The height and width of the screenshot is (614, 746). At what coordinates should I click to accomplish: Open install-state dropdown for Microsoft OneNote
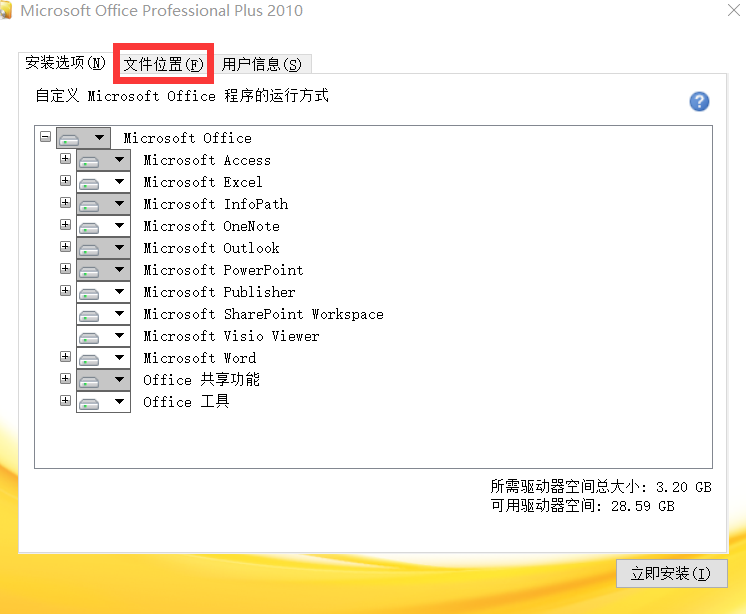(103, 226)
